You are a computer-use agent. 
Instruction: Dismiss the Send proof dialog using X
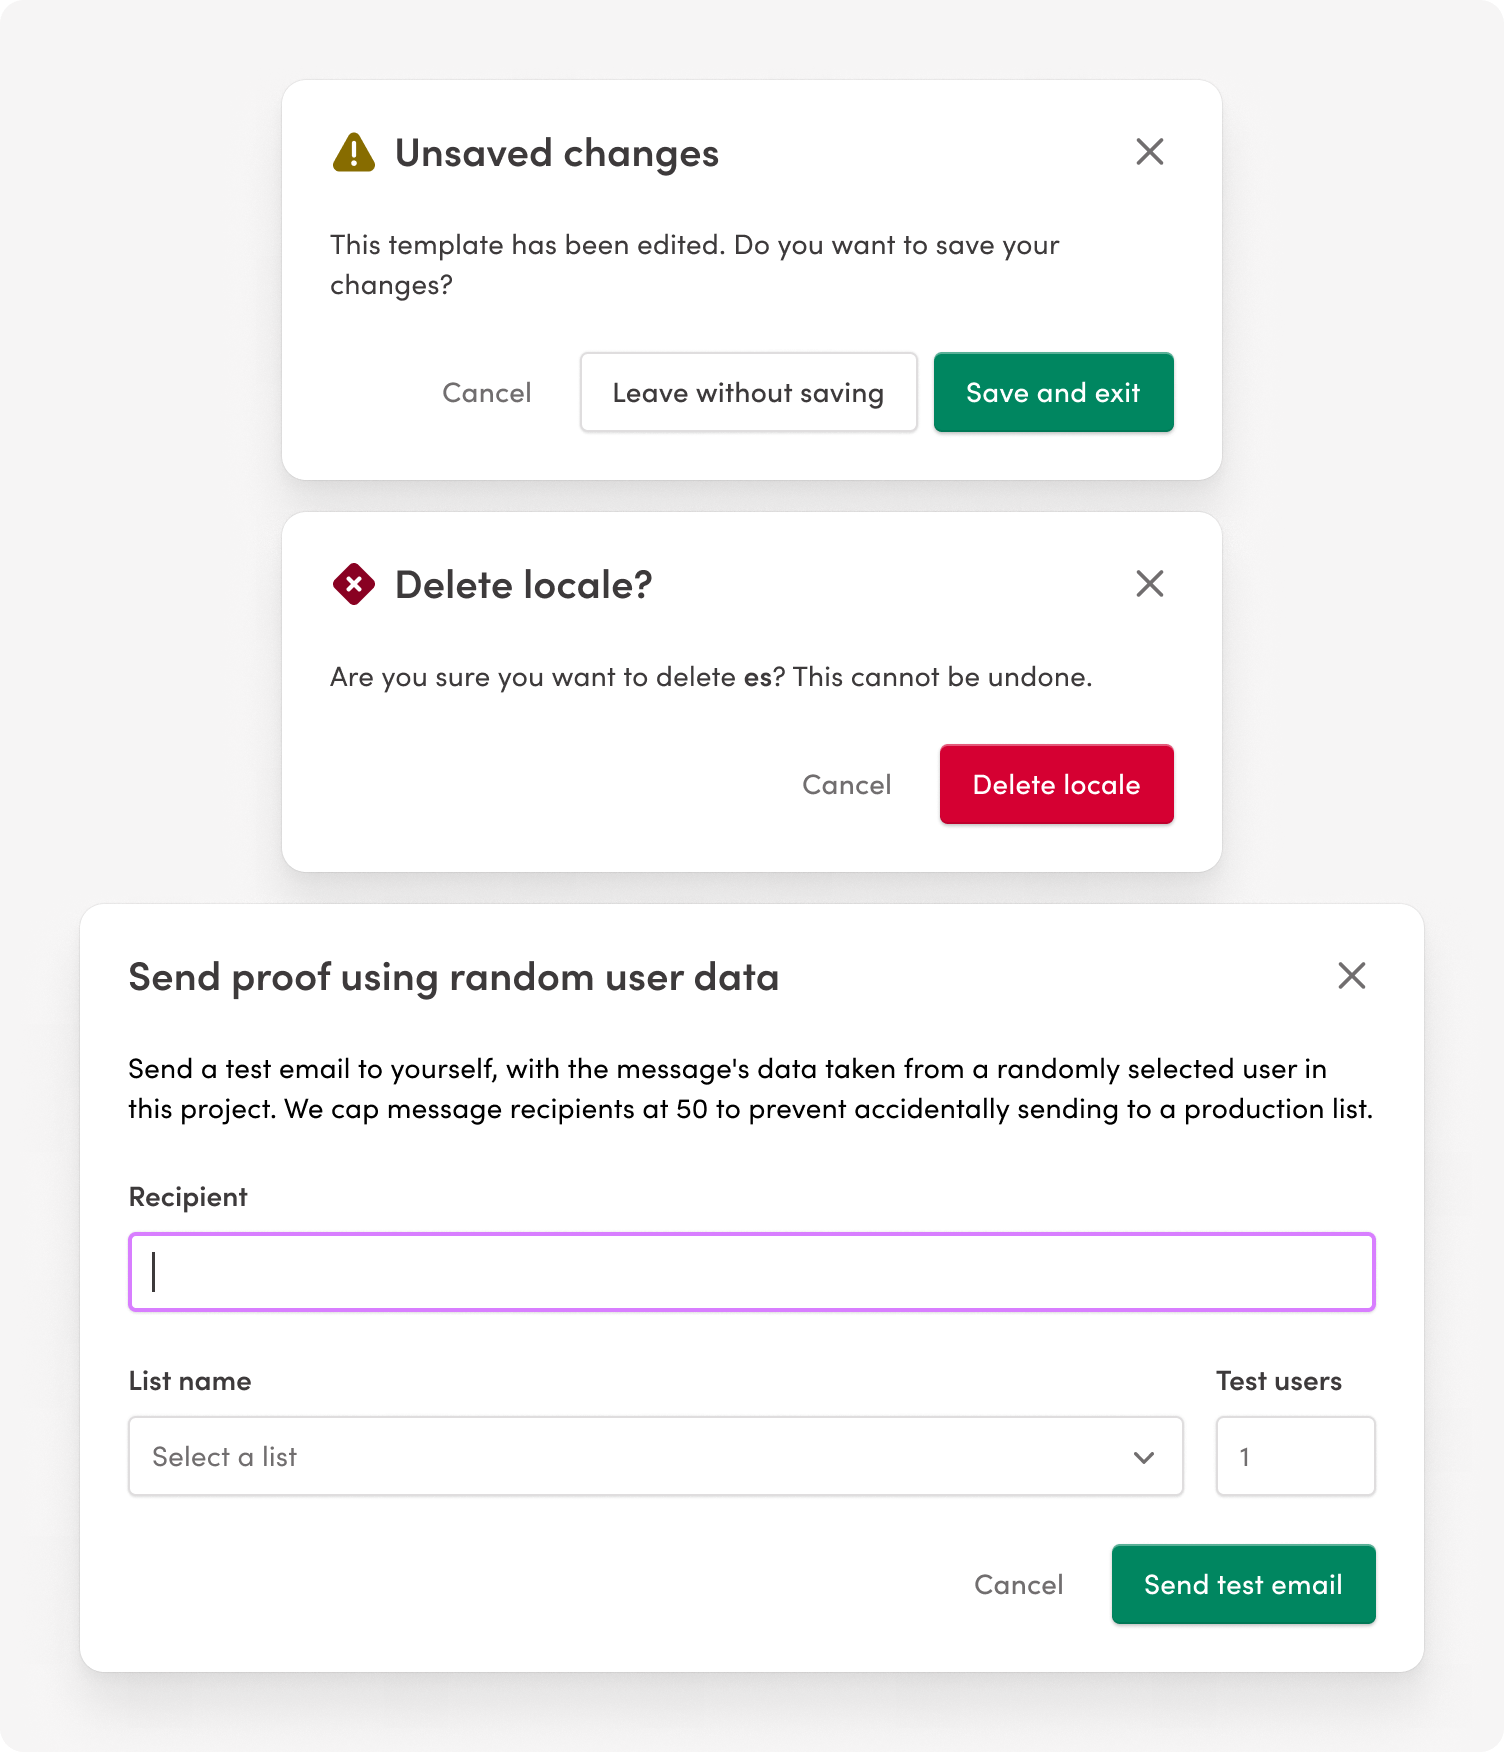click(x=1352, y=975)
